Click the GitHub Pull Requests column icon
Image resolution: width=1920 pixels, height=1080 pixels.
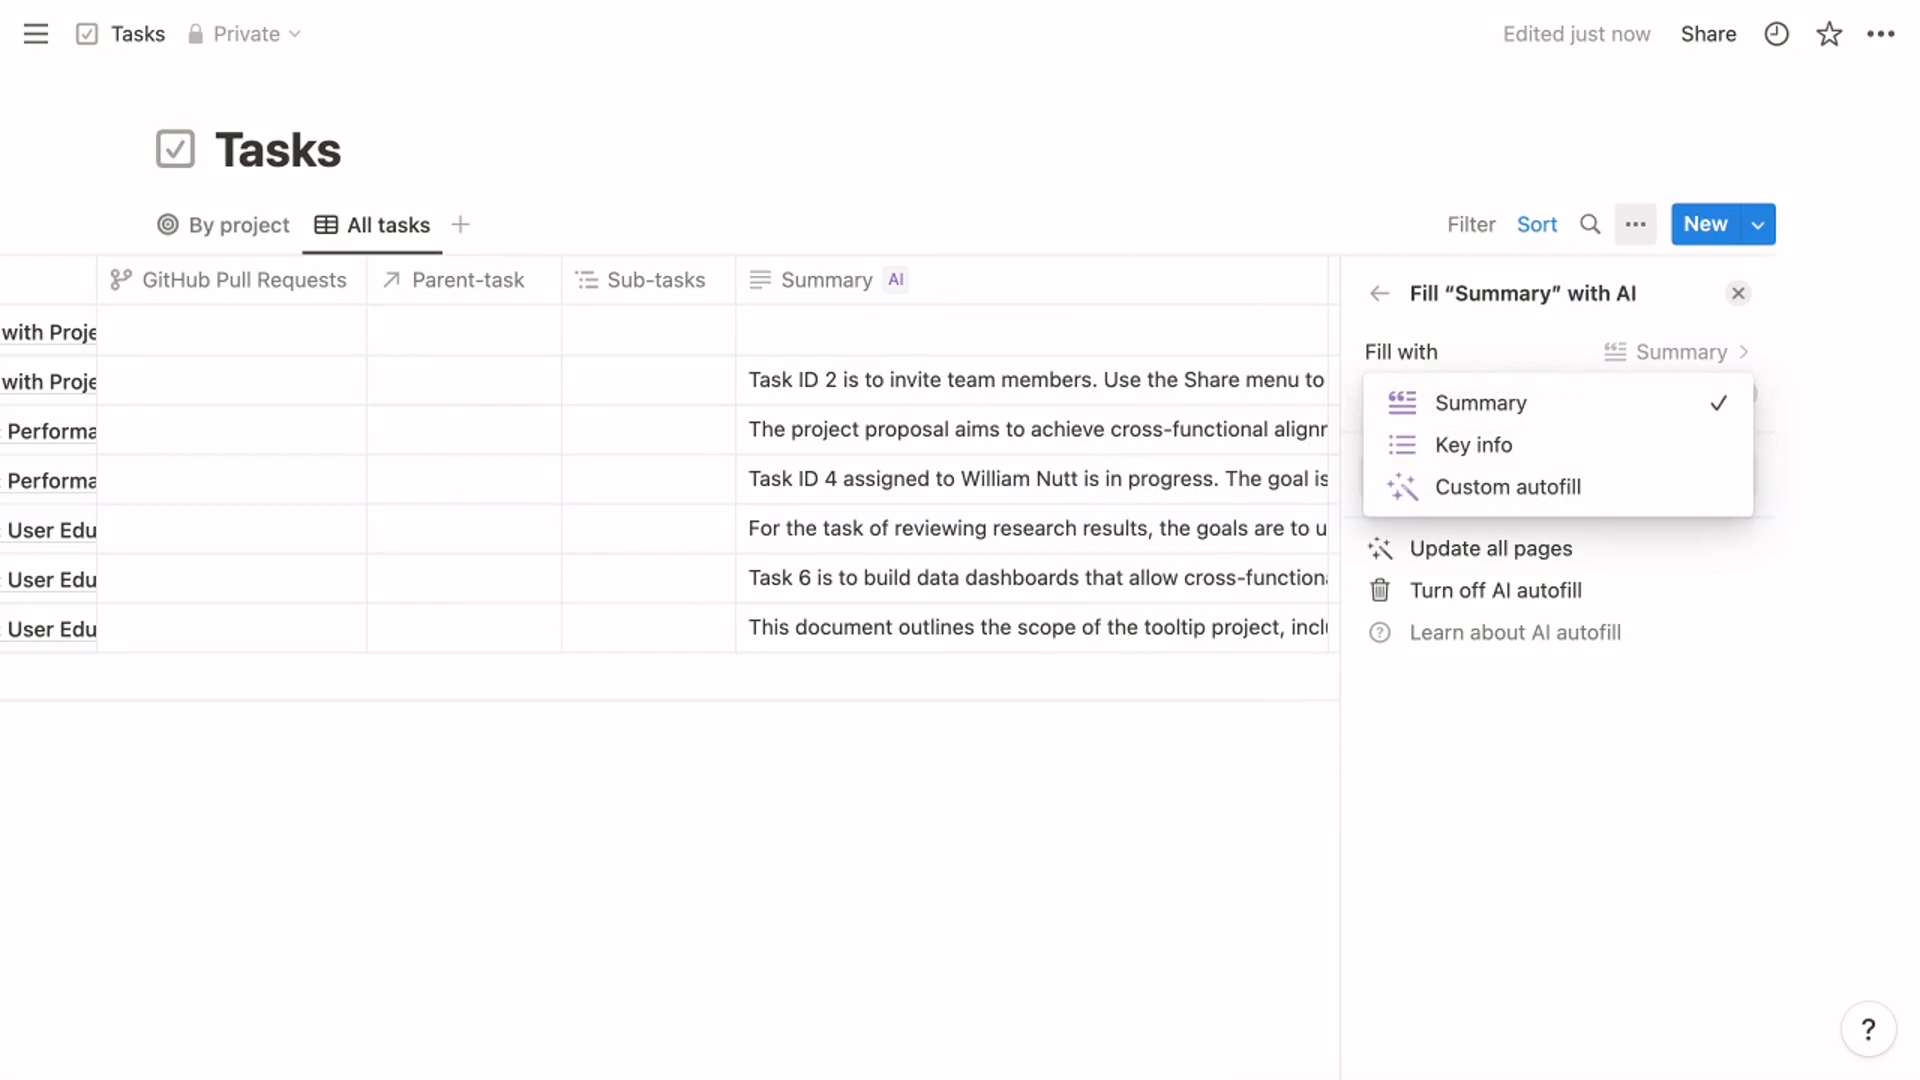(x=120, y=280)
